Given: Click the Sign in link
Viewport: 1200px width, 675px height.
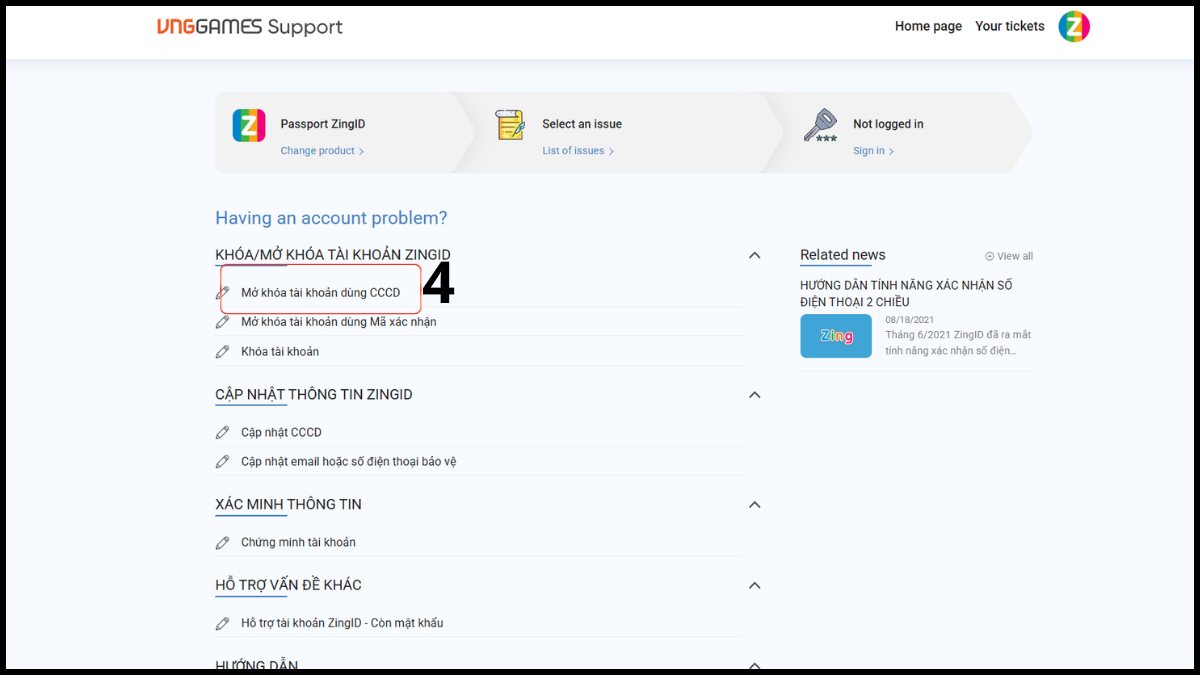Looking at the screenshot, I should [873, 151].
